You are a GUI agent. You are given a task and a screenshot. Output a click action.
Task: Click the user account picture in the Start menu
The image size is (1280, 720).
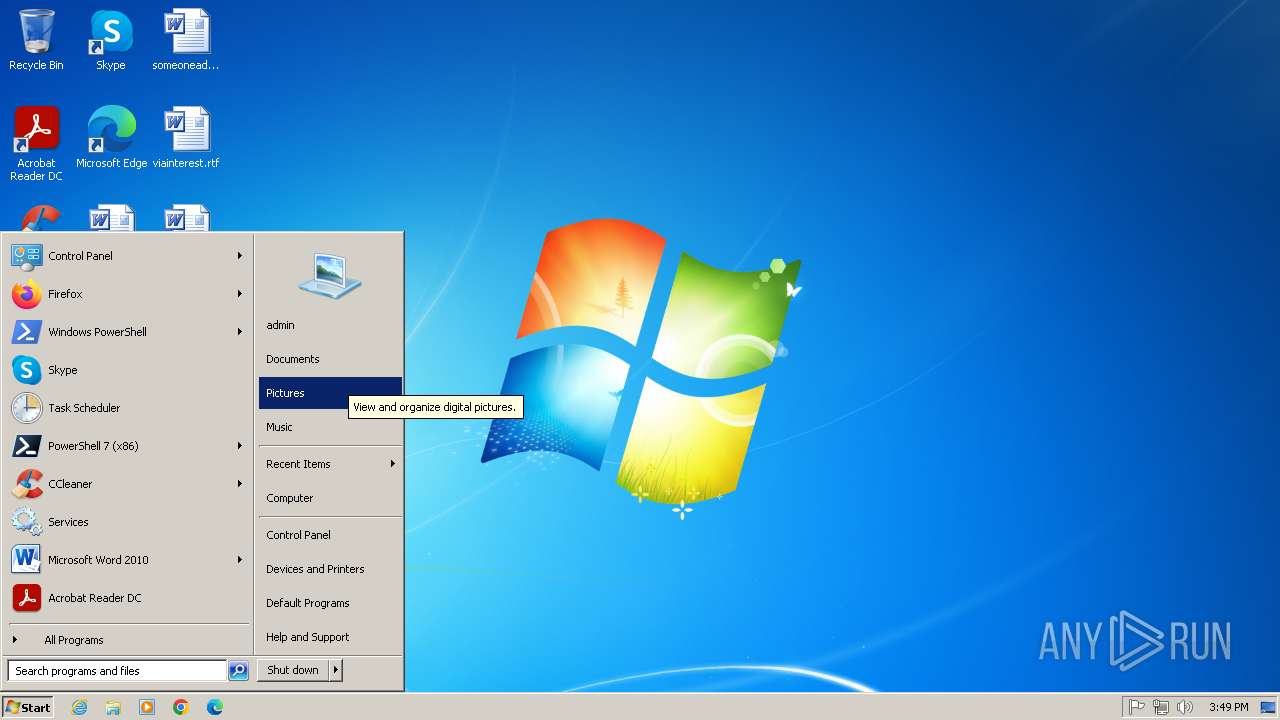point(330,274)
